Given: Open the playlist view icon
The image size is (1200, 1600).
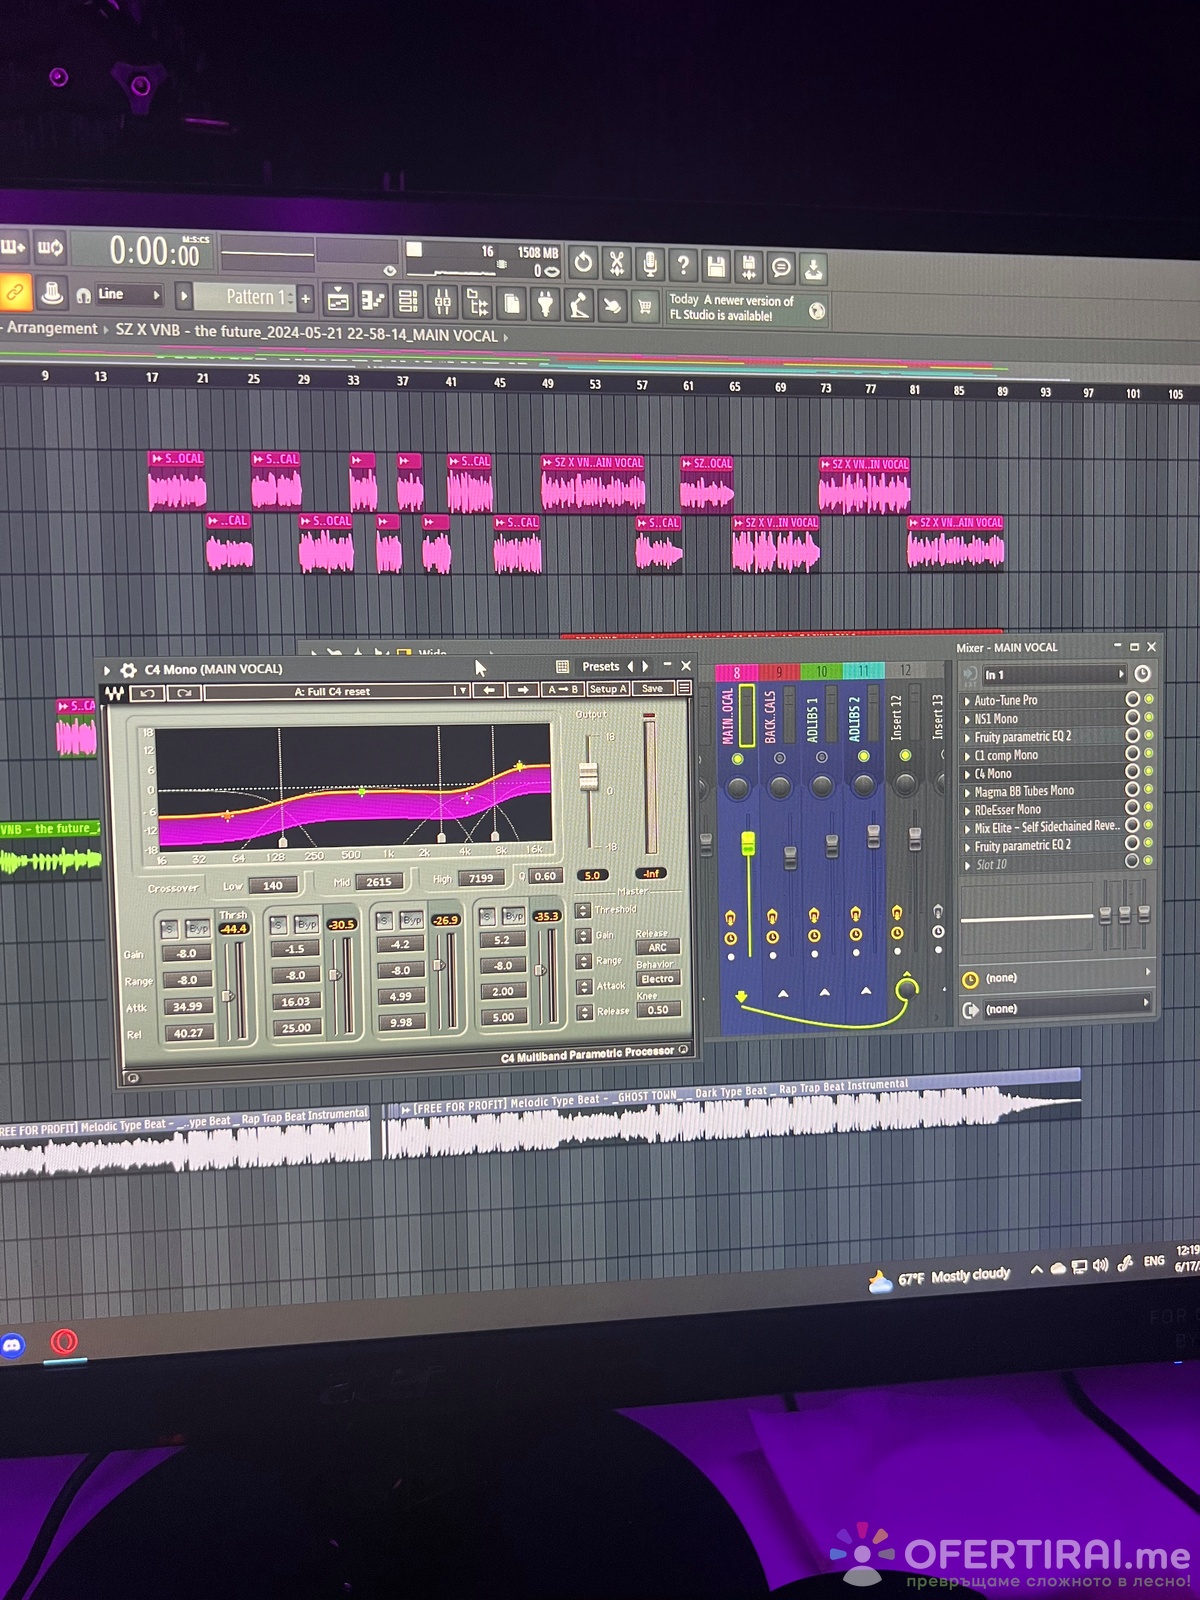Looking at the screenshot, I should [339, 300].
